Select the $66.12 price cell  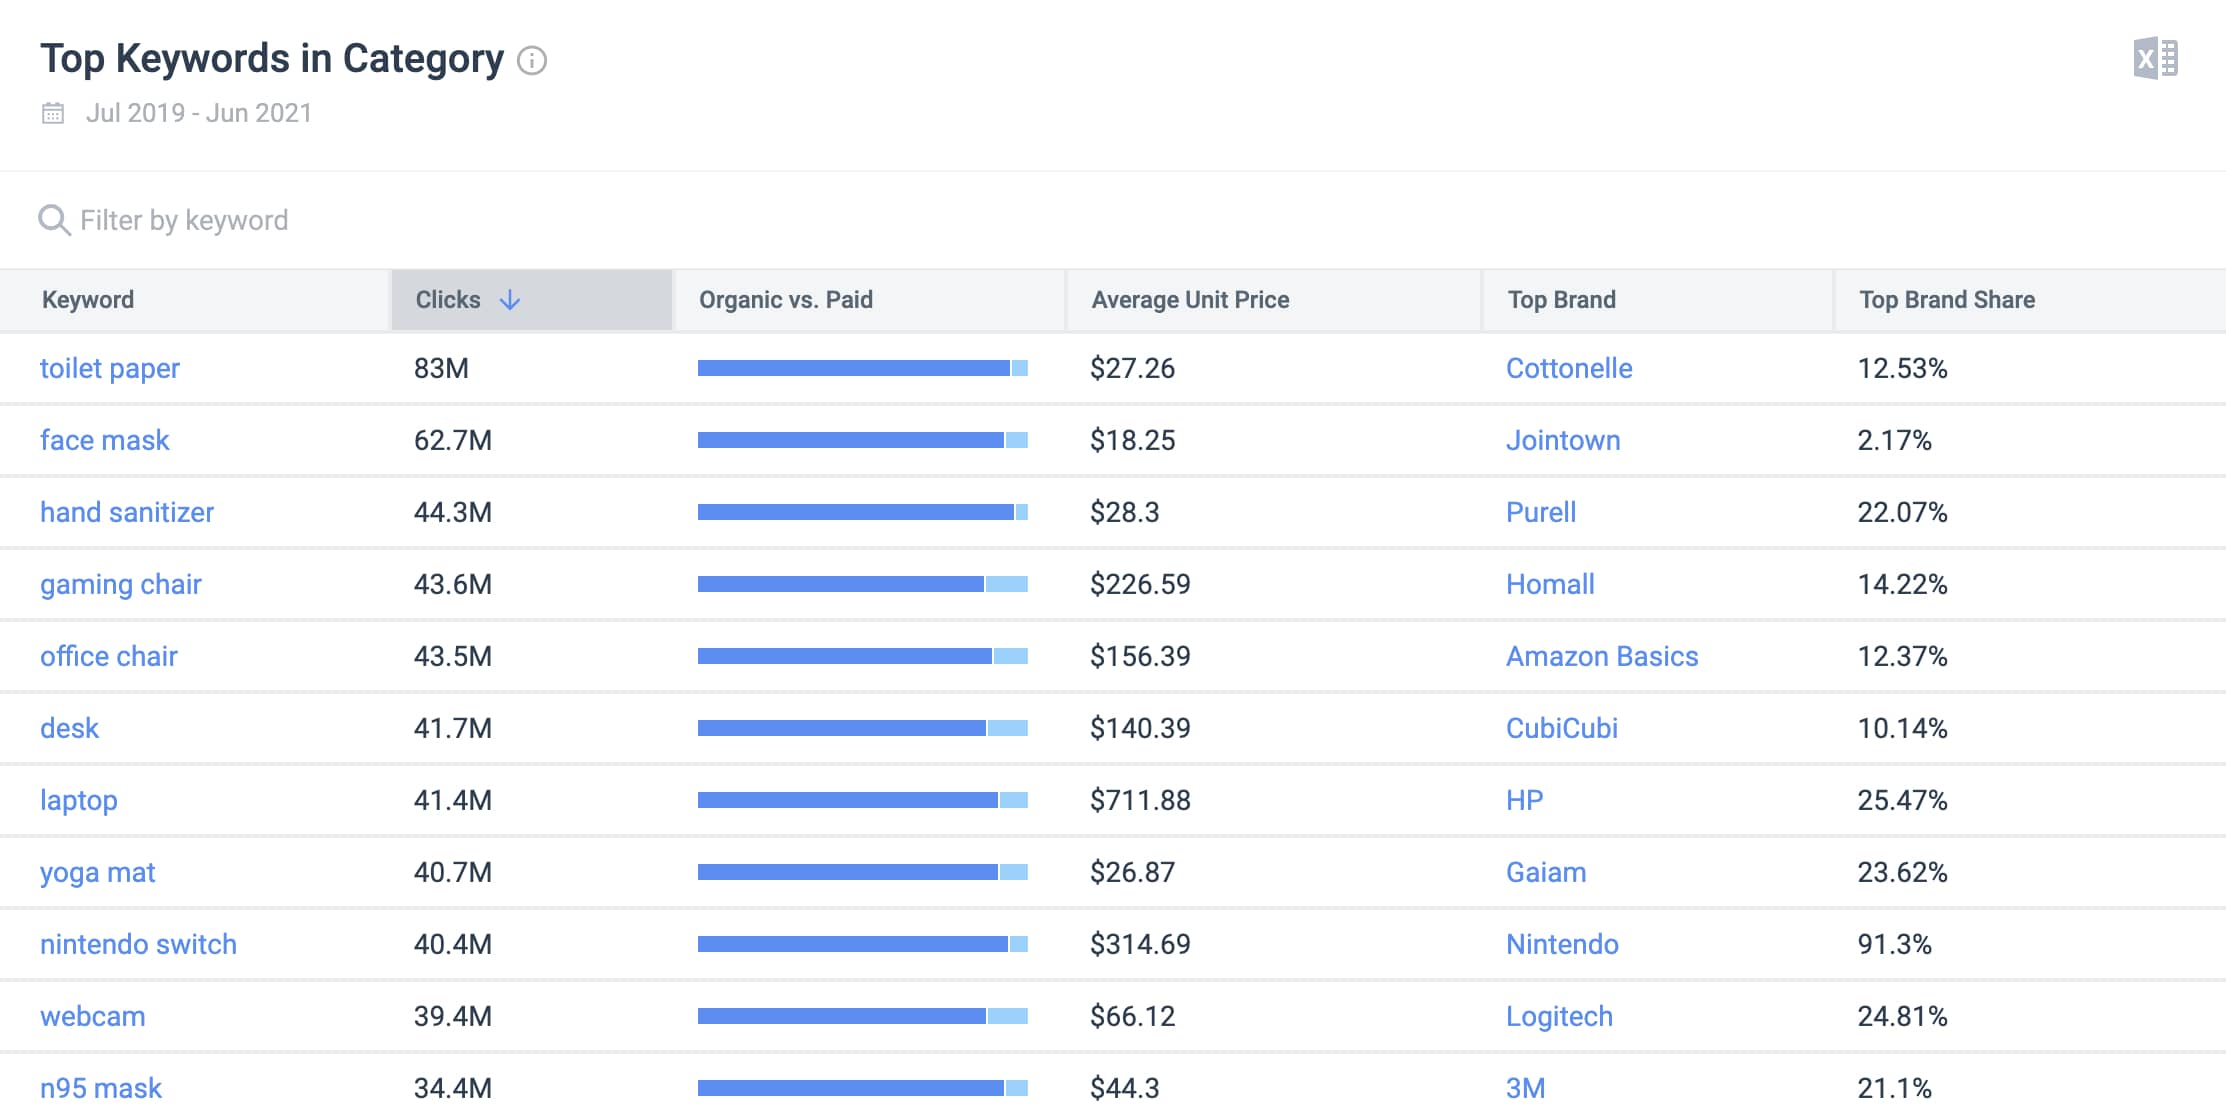[x=1132, y=1016]
